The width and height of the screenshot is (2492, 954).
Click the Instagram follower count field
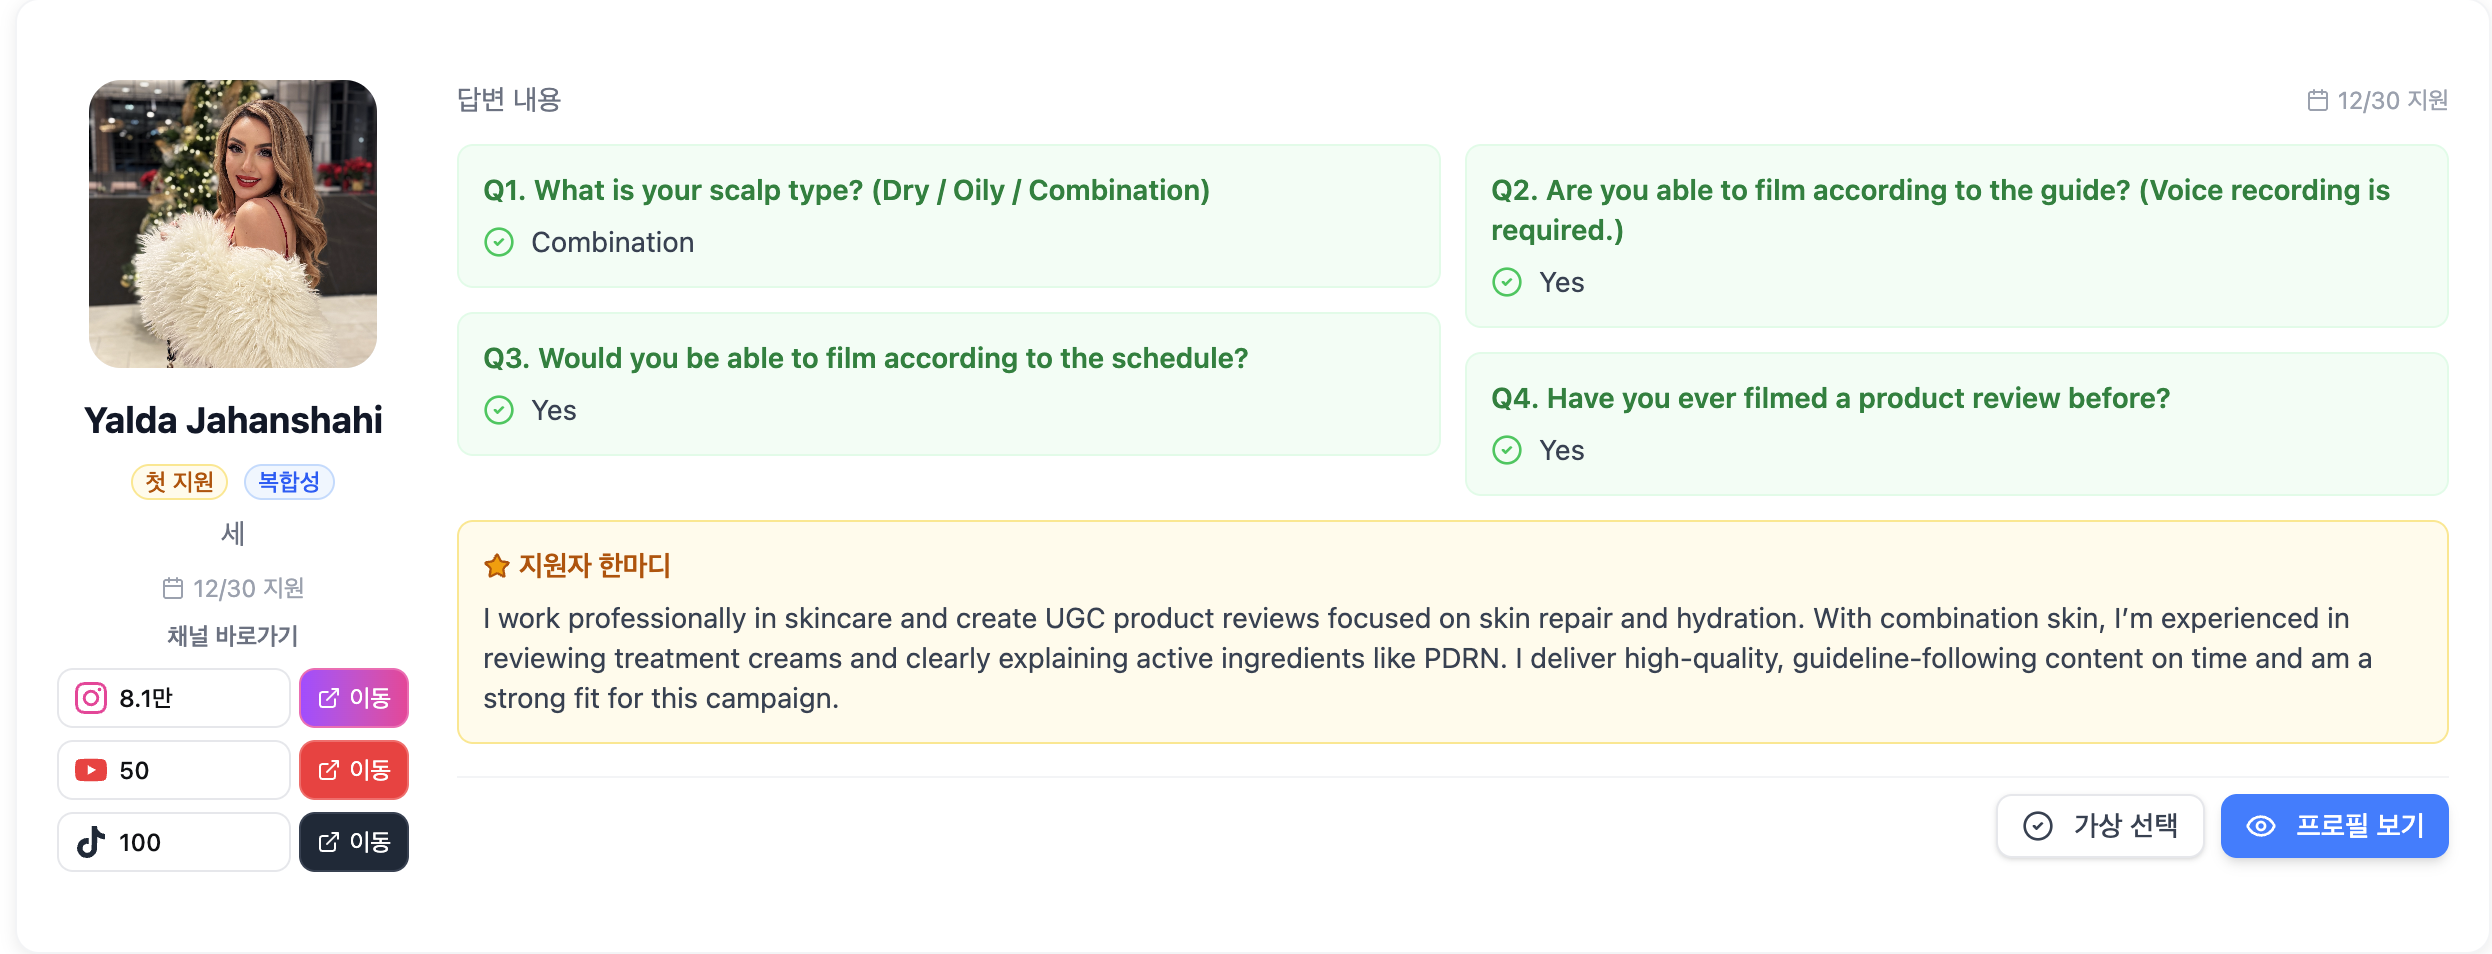point(174,698)
